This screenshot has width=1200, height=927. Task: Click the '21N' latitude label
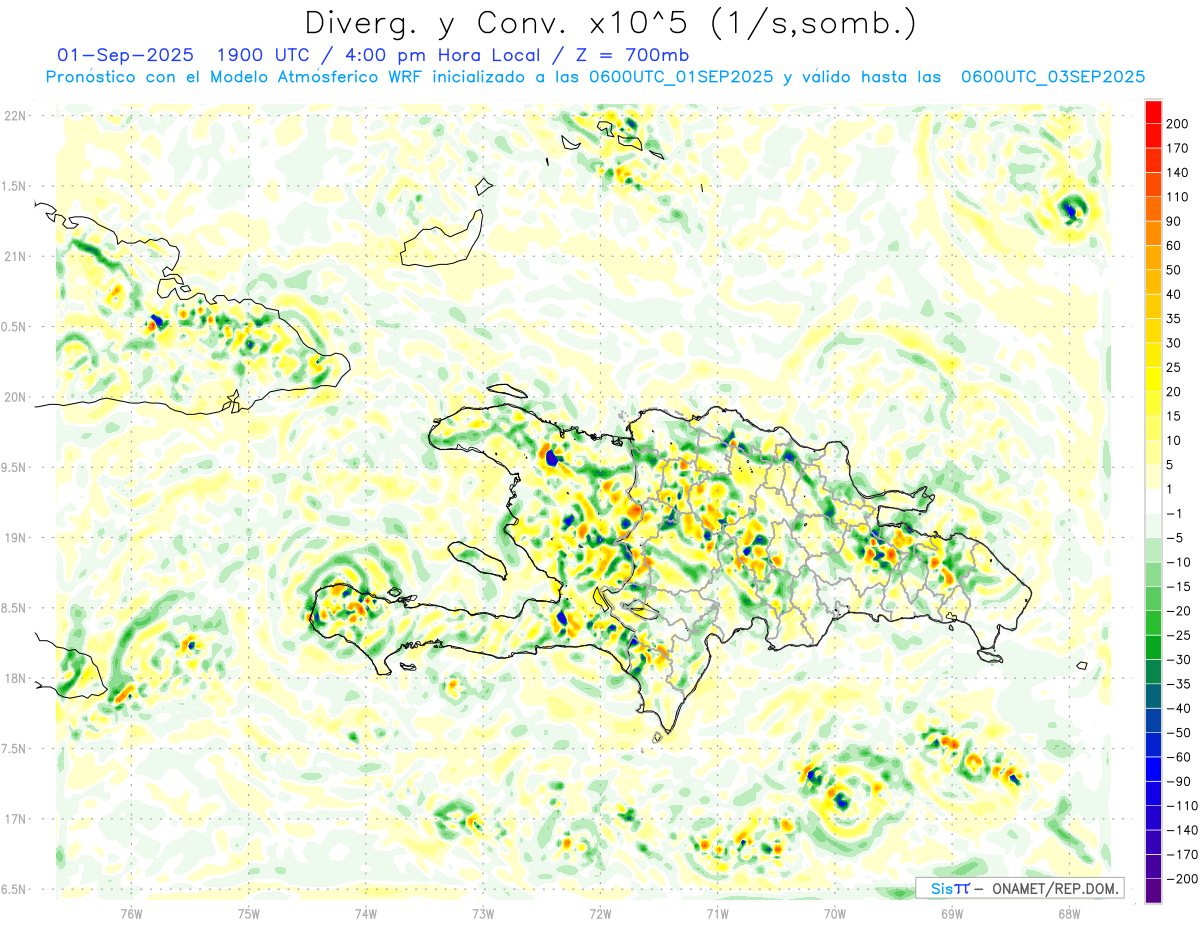tap(15, 256)
